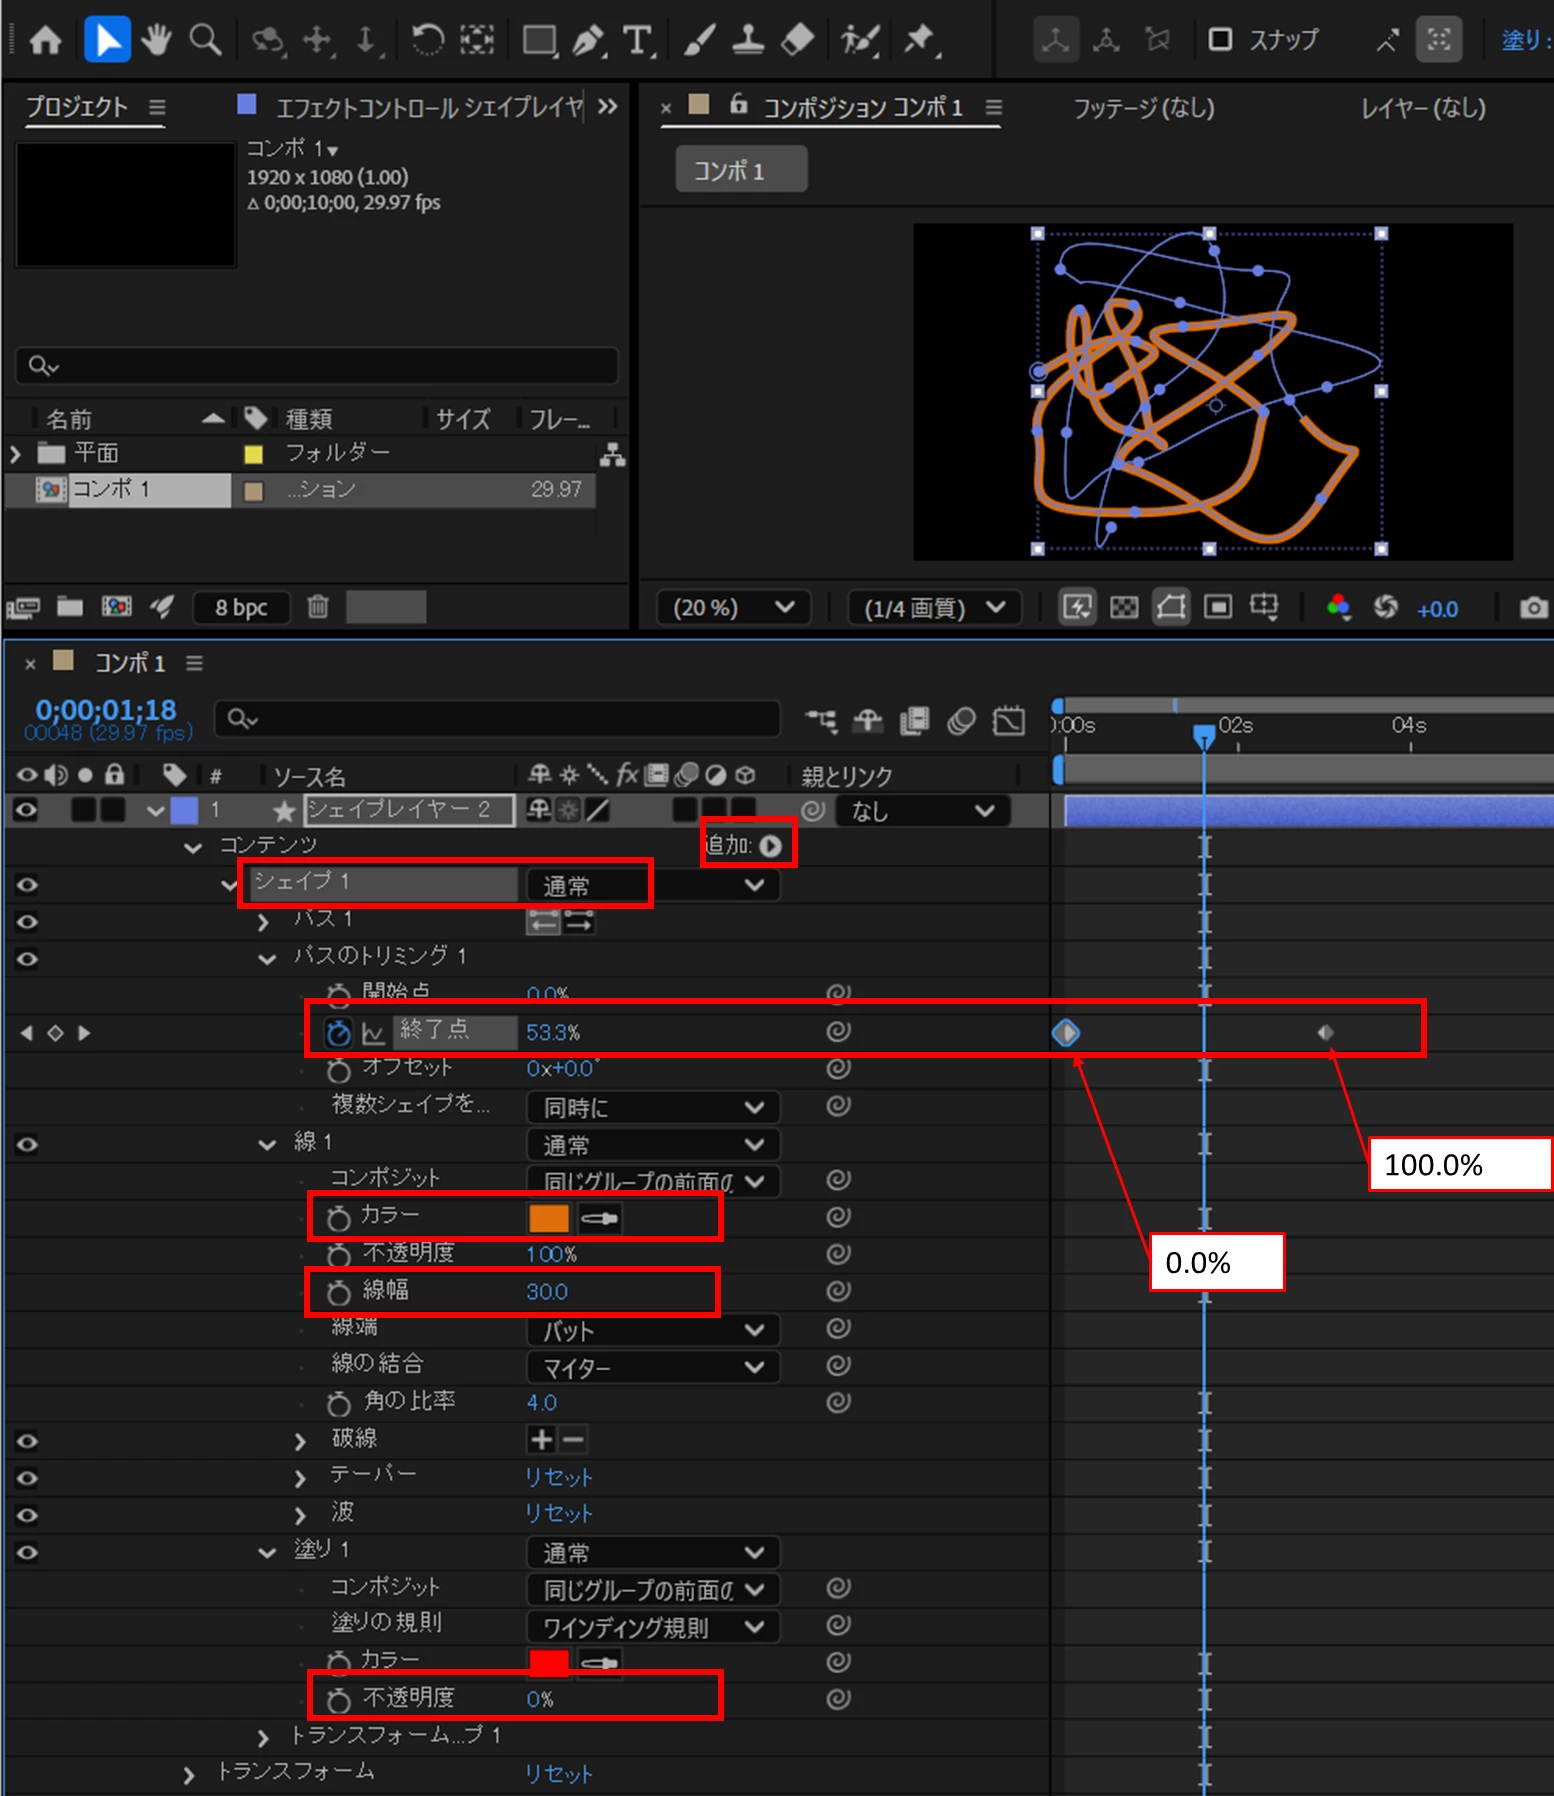Click the コンポ 1 breadcrumb button in viewer

point(741,170)
